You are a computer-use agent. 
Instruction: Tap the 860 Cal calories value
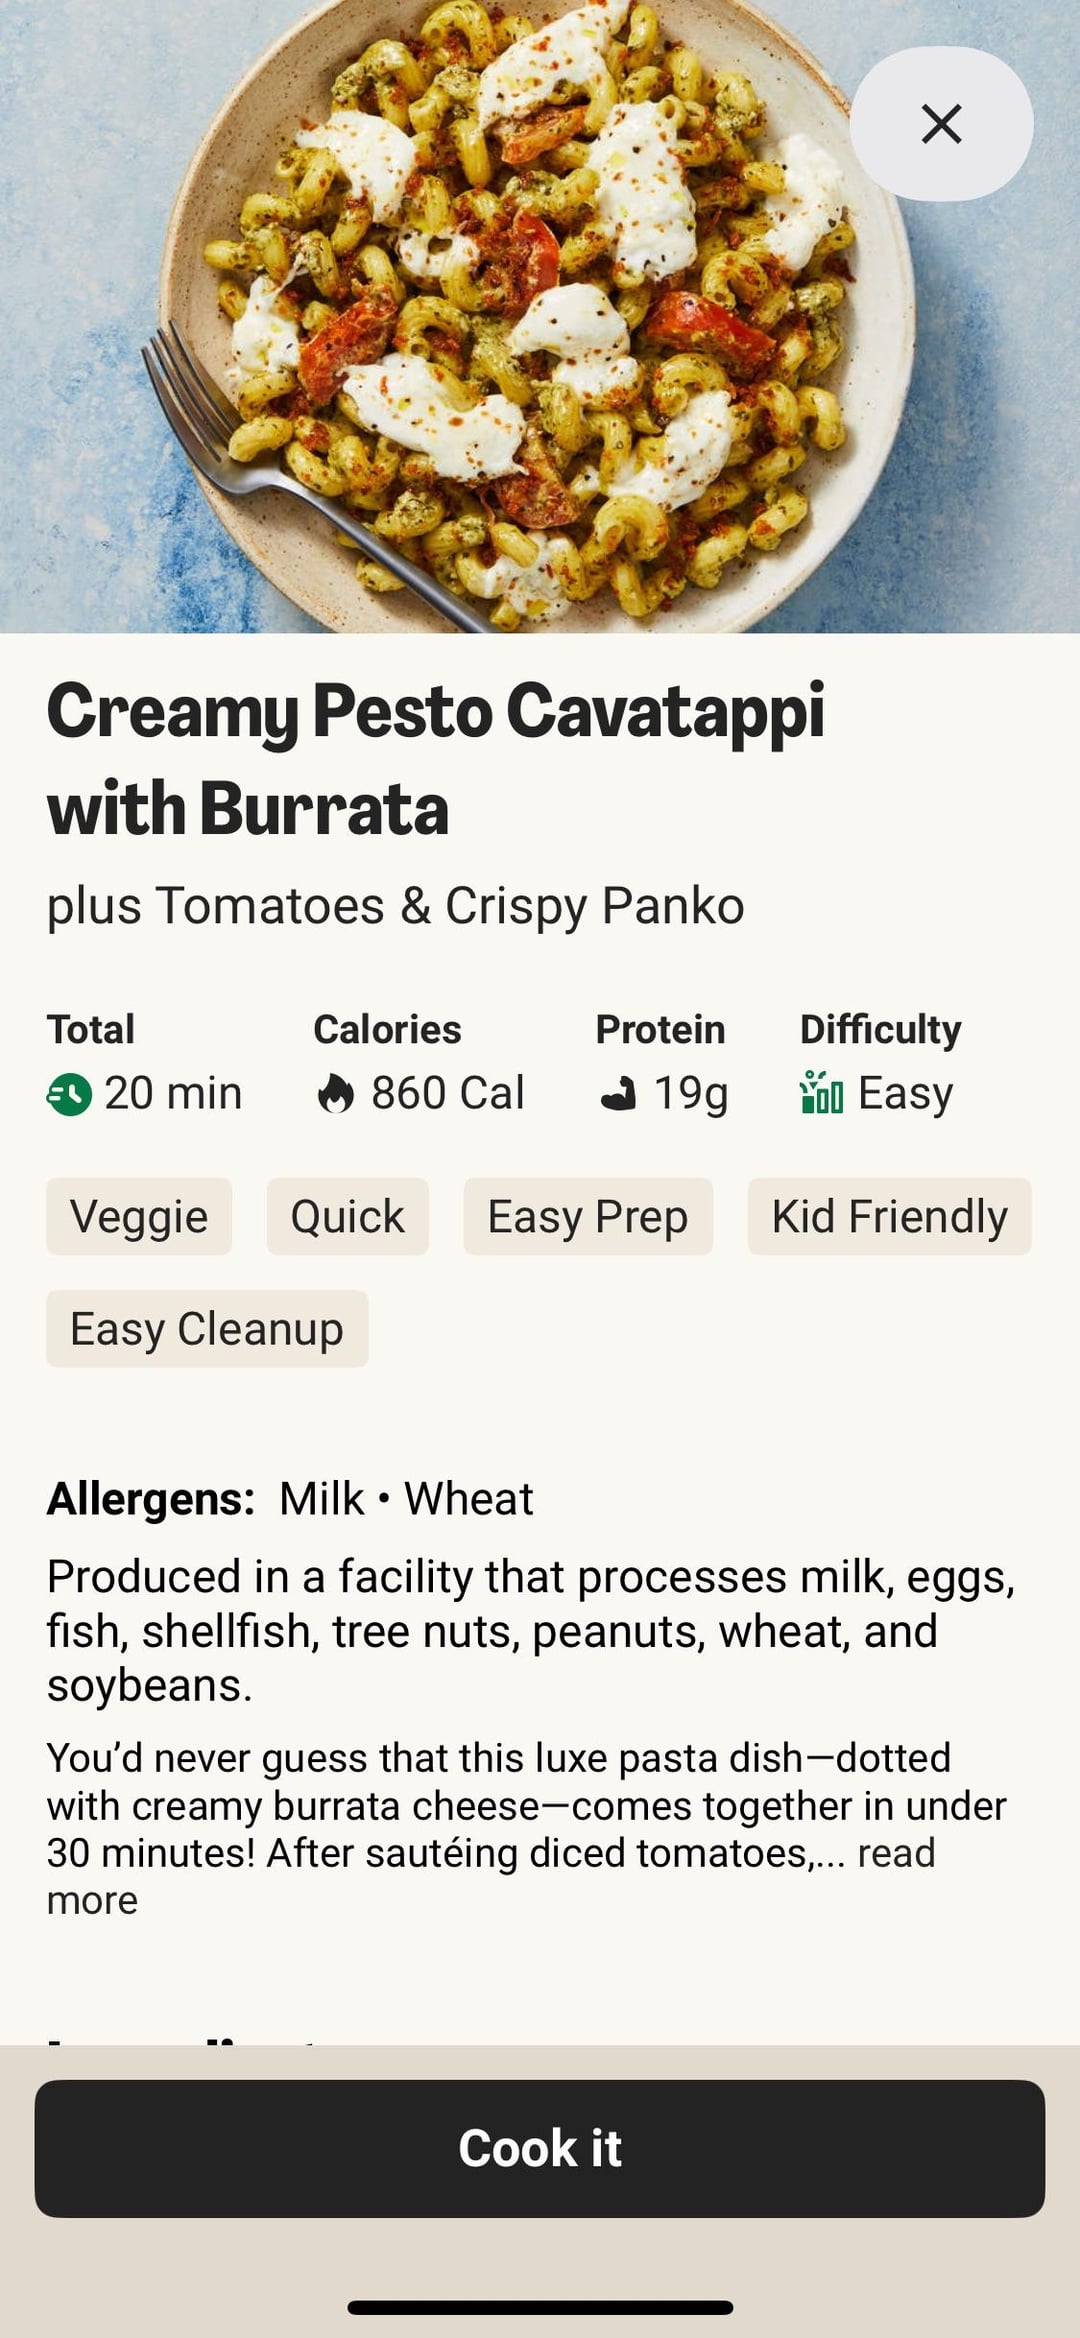pyautogui.click(x=447, y=1093)
